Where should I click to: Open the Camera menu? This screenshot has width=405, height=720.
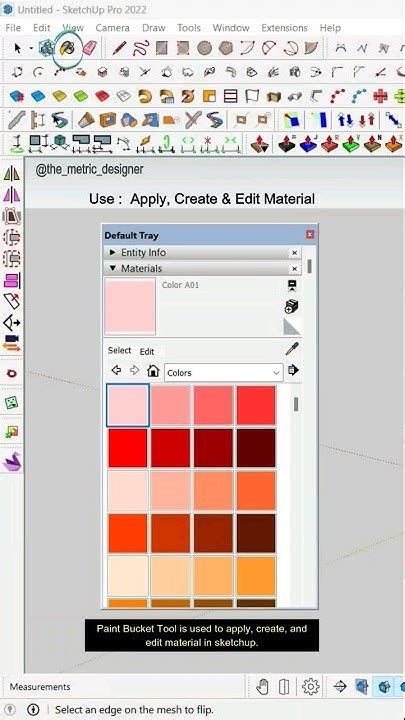tap(112, 28)
